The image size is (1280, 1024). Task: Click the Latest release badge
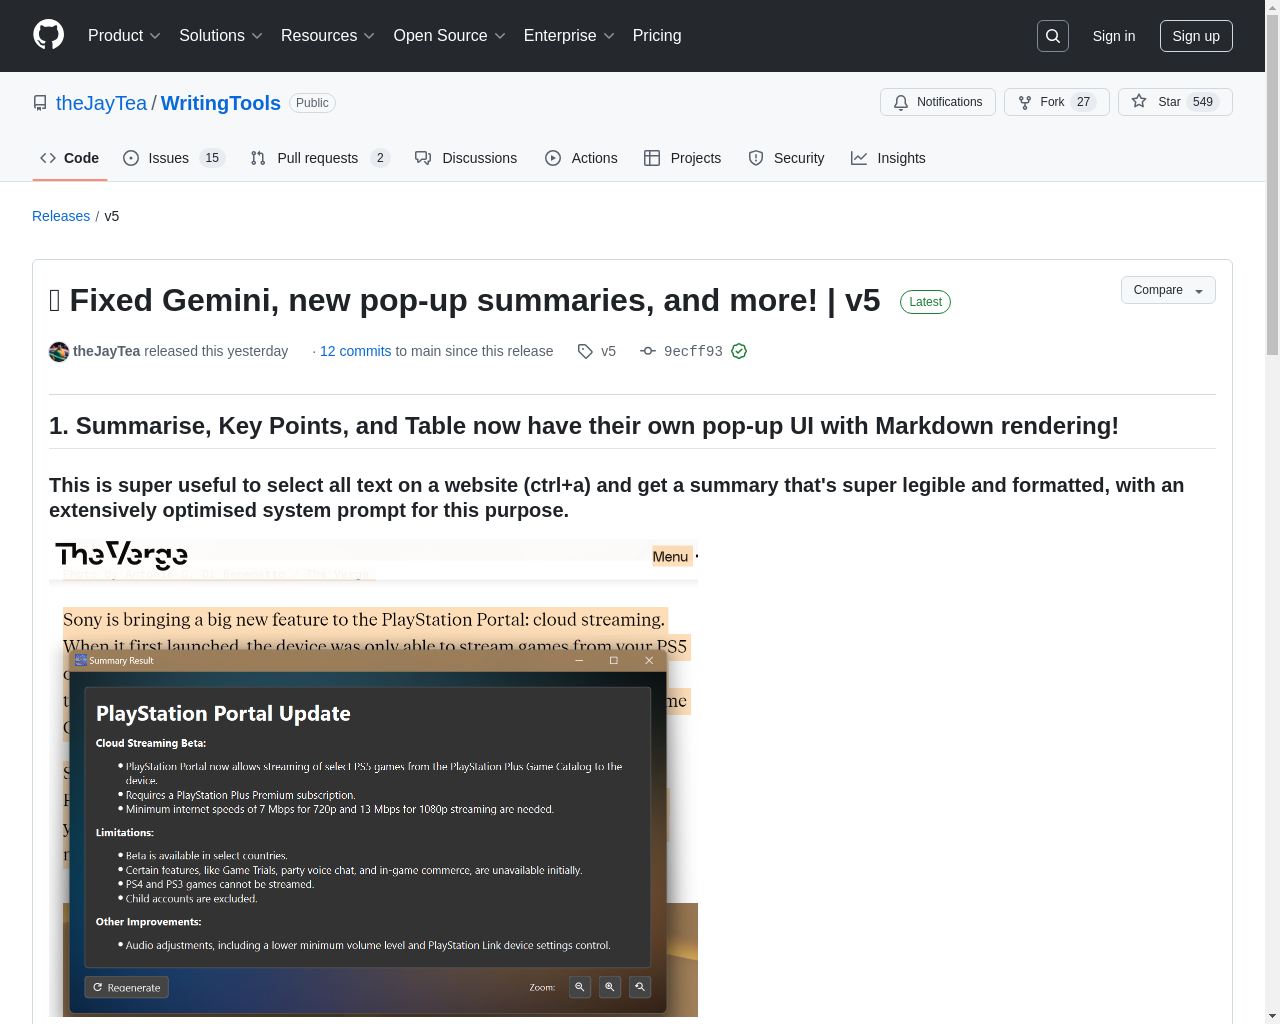pos(925,302)
